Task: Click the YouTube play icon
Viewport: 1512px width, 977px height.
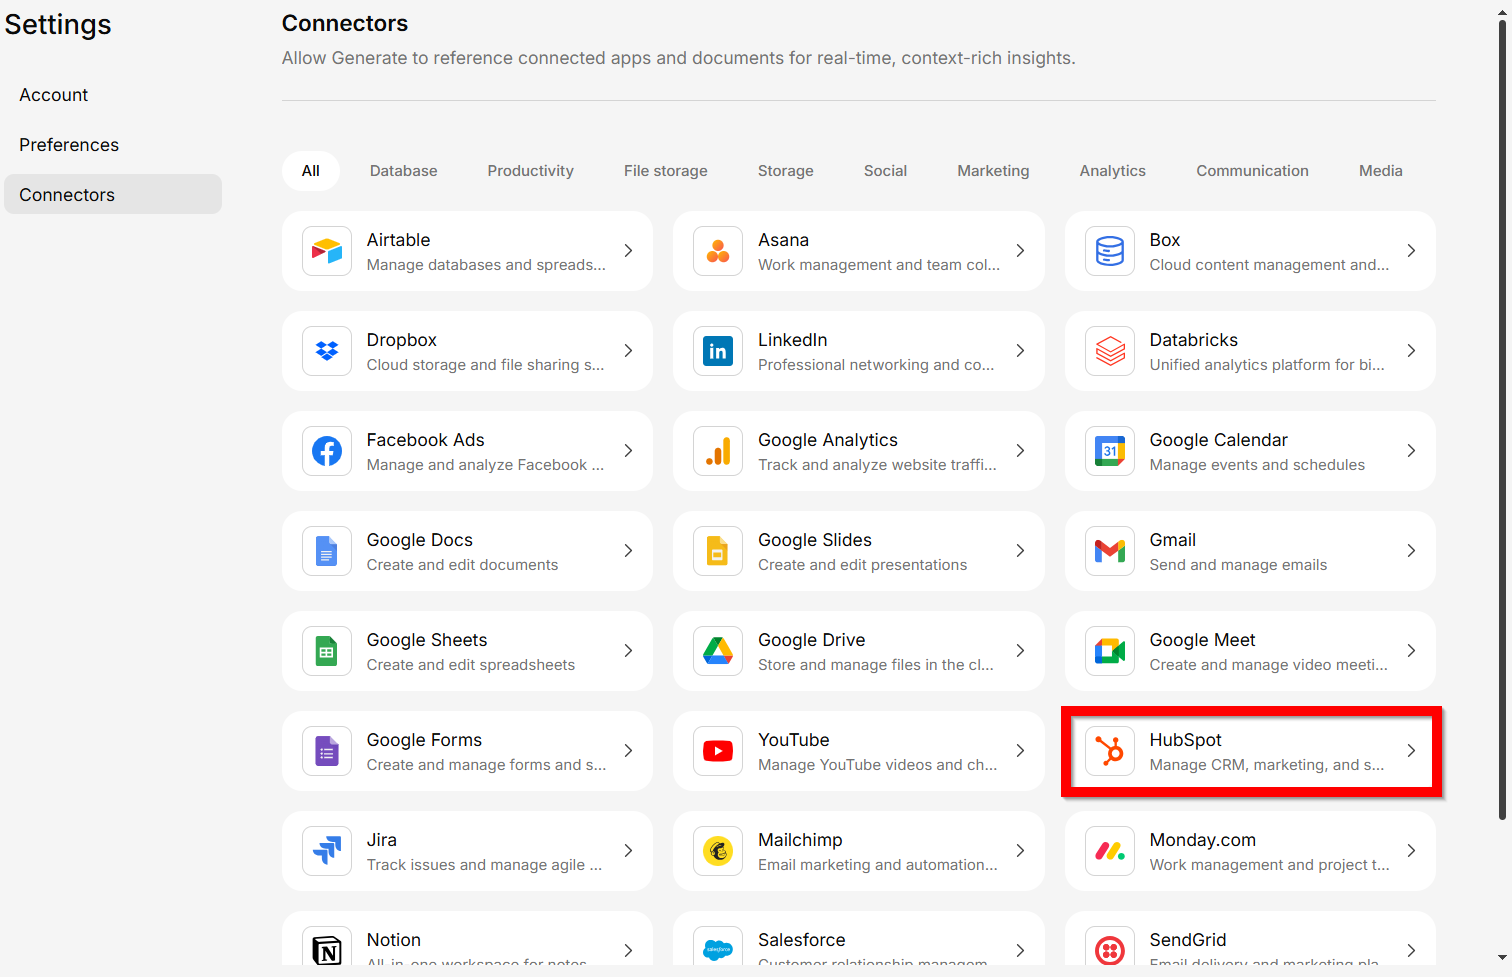Action: (718, 751)
